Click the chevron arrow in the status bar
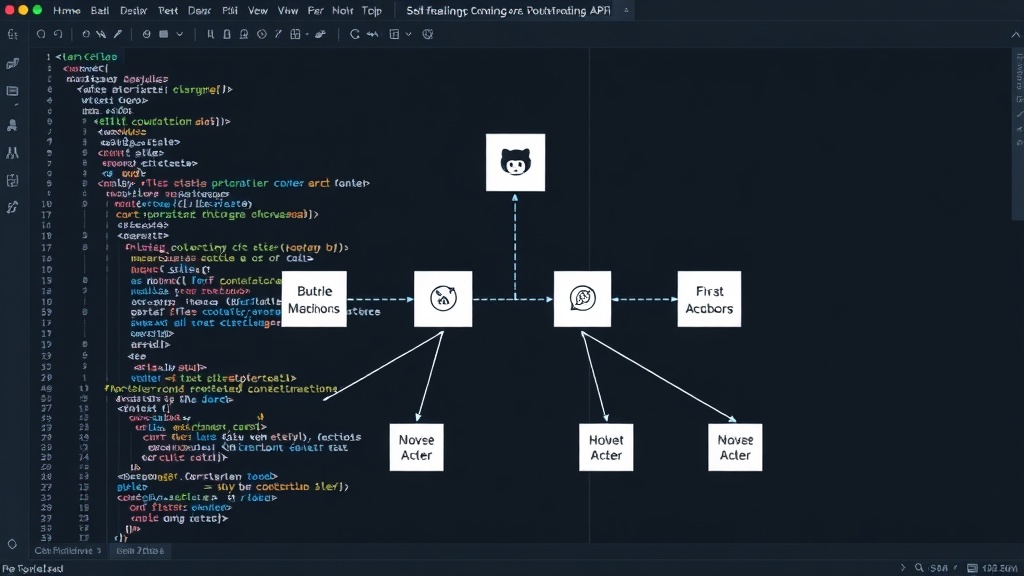 coord(903,568)
